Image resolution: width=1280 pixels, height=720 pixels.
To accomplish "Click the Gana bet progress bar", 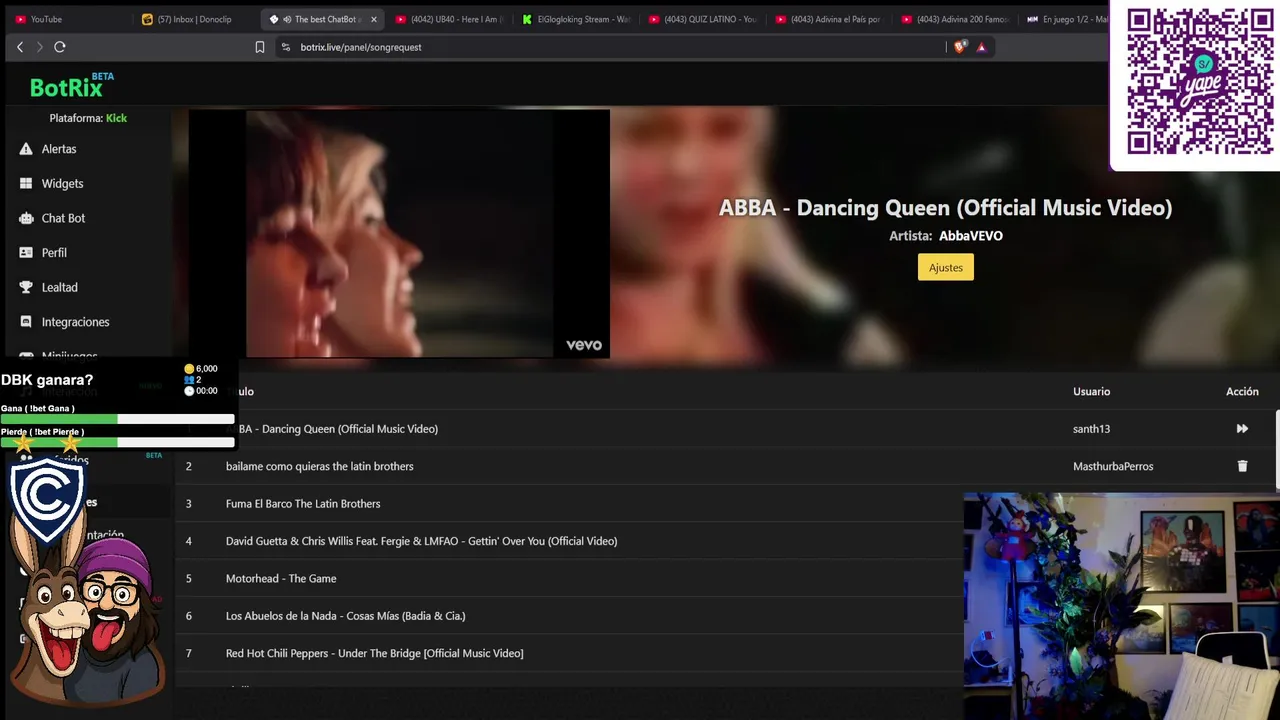I will (x=117, y=419).
